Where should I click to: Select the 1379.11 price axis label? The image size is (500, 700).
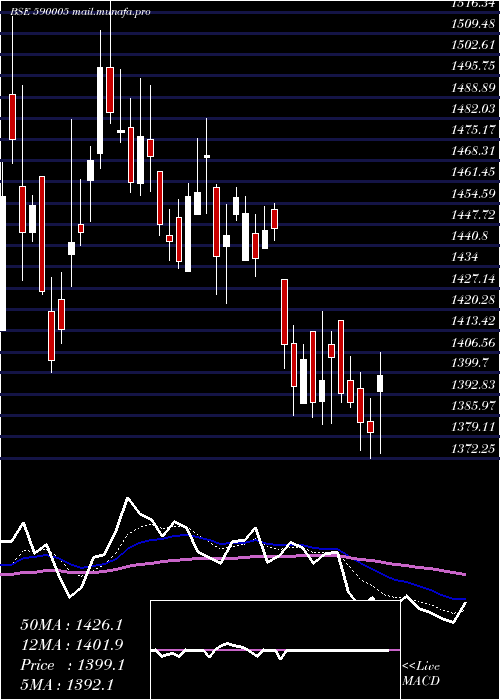[x=473, y=427]
